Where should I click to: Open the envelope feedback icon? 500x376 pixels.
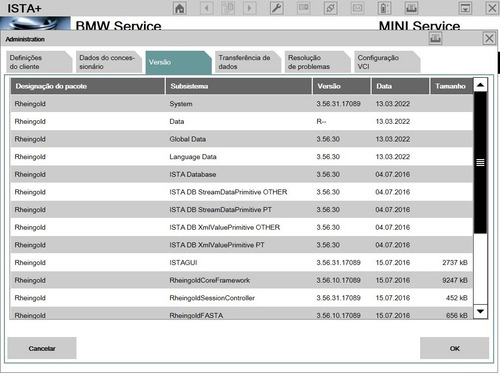pos(357,8)
